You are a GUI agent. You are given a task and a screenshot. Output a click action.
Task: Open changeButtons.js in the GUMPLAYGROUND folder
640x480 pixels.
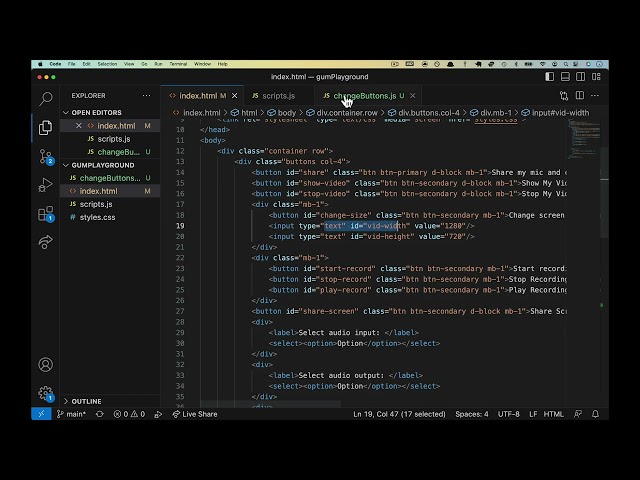[110, 178]
